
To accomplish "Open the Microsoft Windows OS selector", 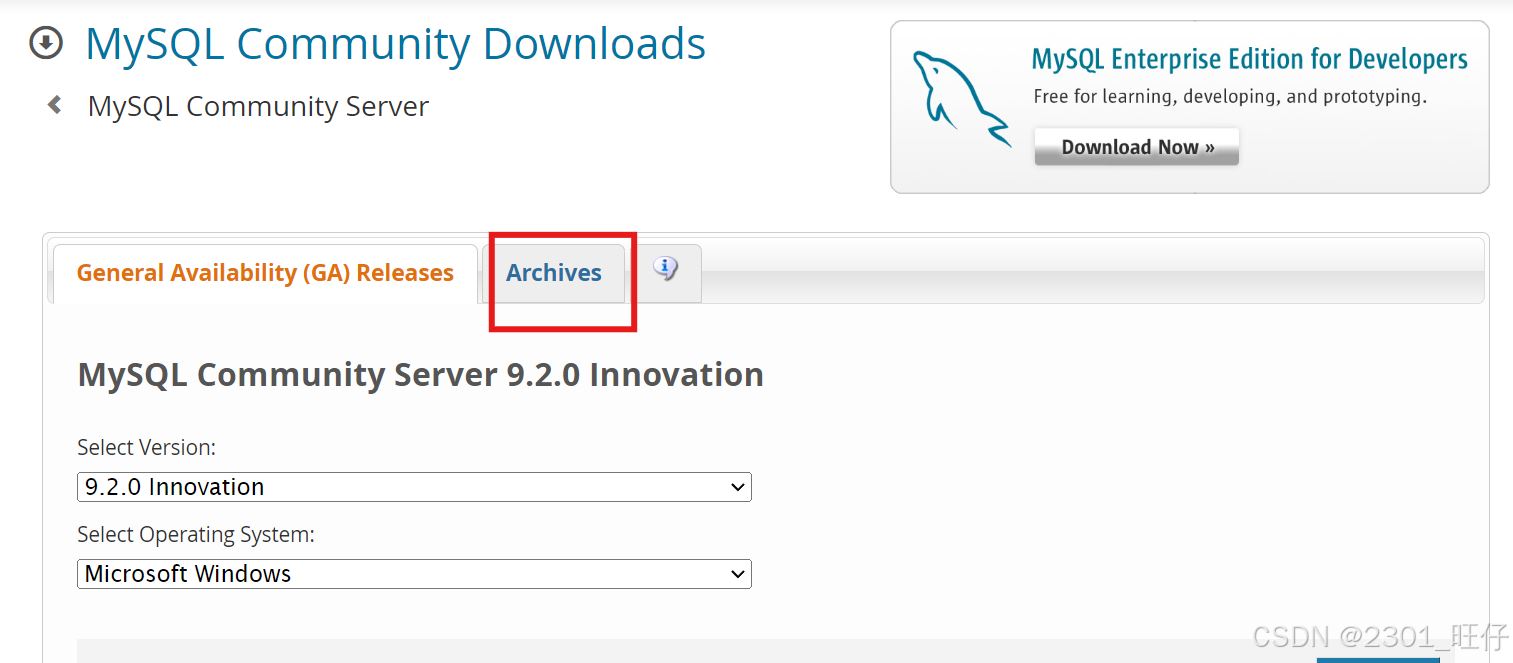I will [413, 575].
